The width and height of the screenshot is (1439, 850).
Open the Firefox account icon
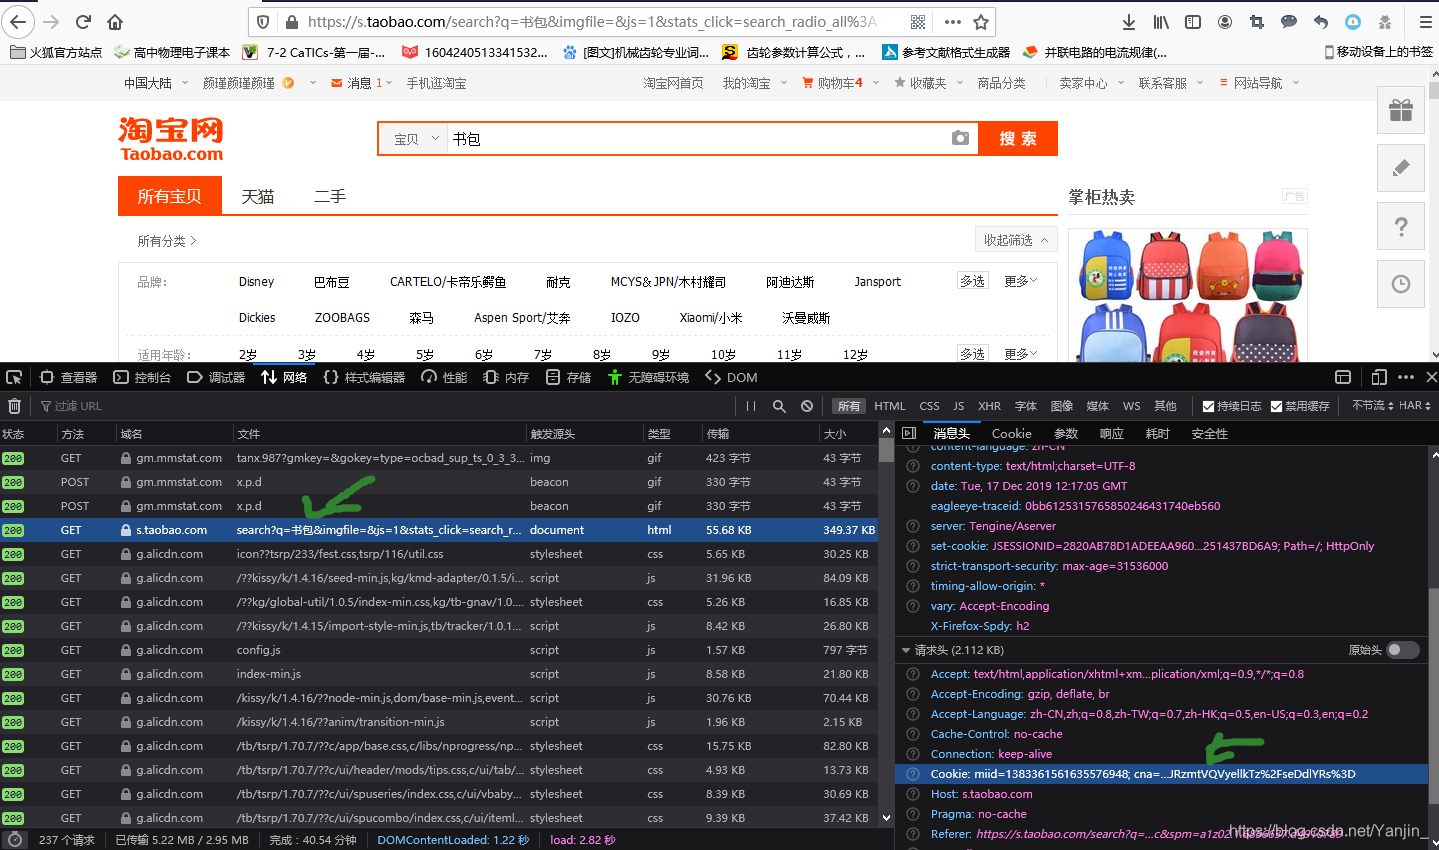(x=1225, y=22)
